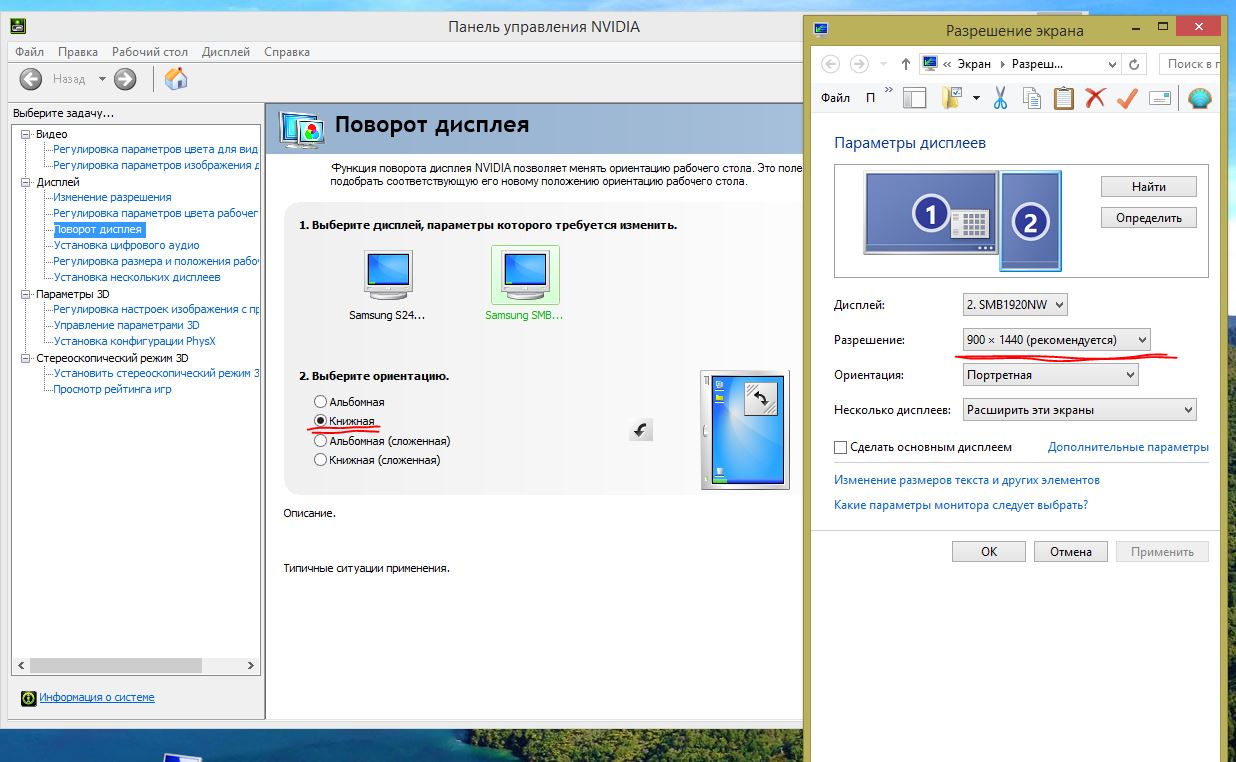The height and width of the screenshot is (762, 1236).
Task: Open Установка нескольких дисплеев tree item
Action: [x=137, y=278]
